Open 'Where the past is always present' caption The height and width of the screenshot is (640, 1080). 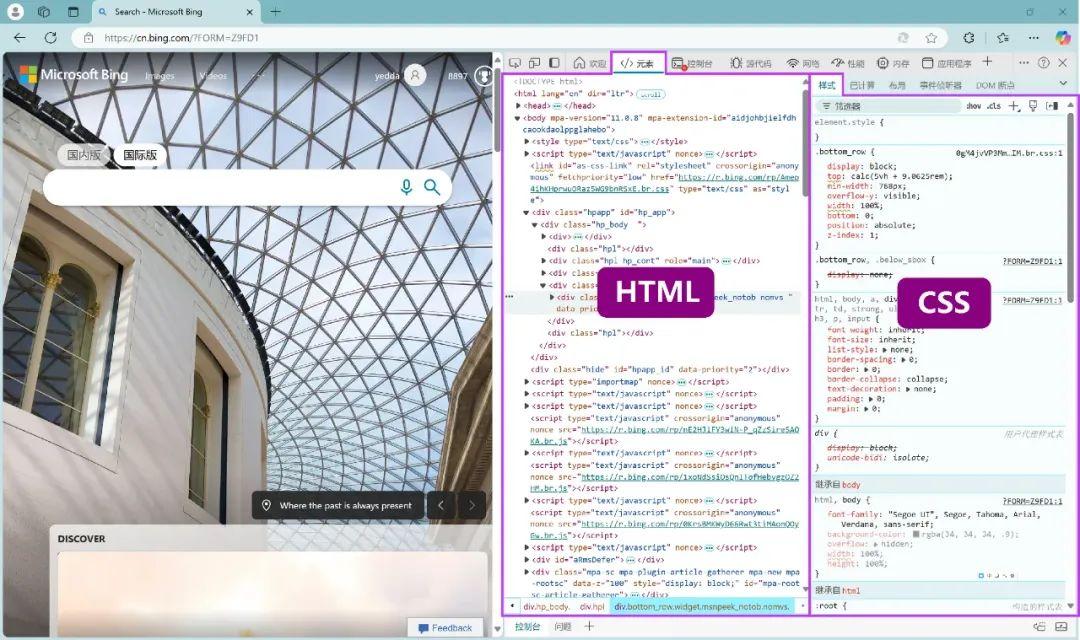pos(338,505)
